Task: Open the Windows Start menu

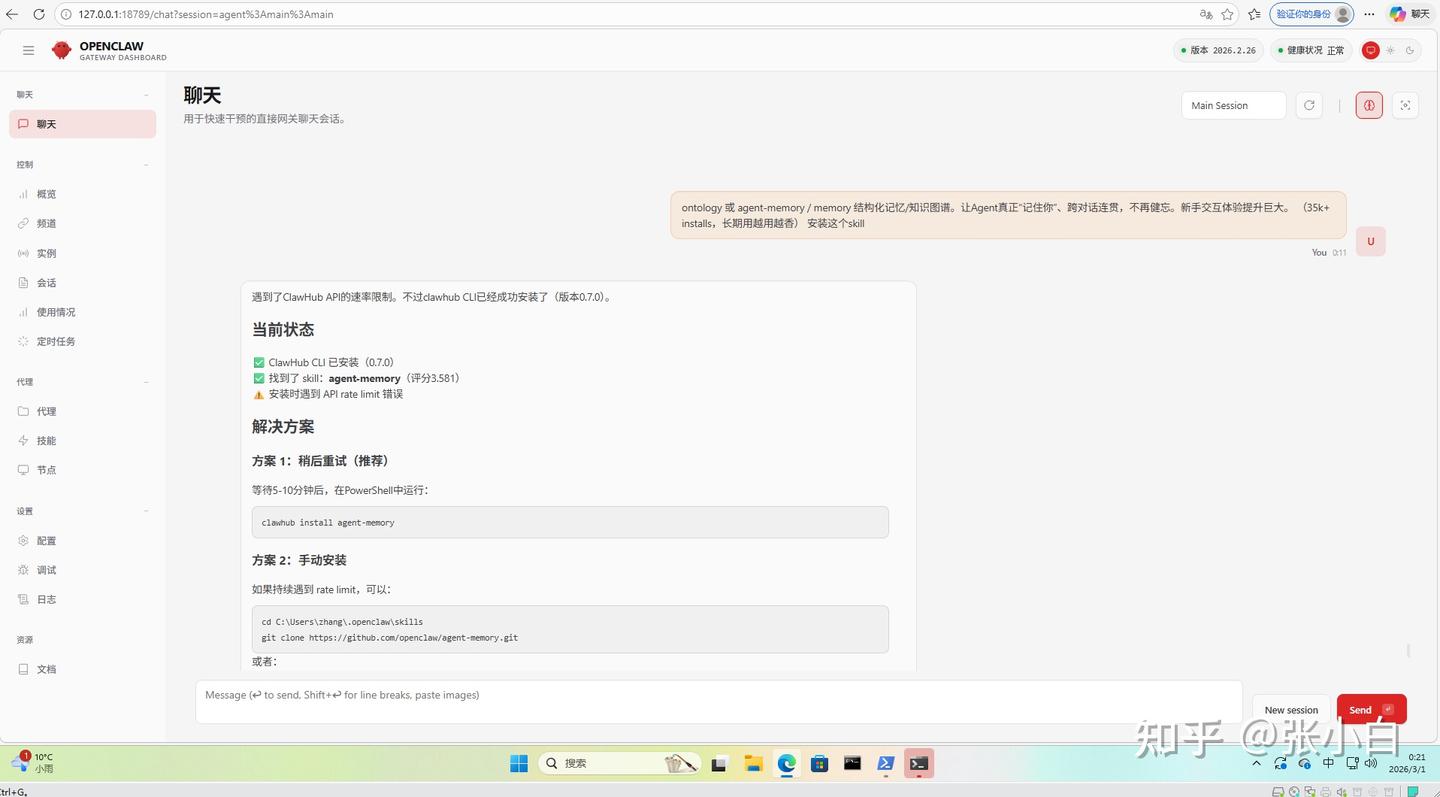Action: coord(519,763)
